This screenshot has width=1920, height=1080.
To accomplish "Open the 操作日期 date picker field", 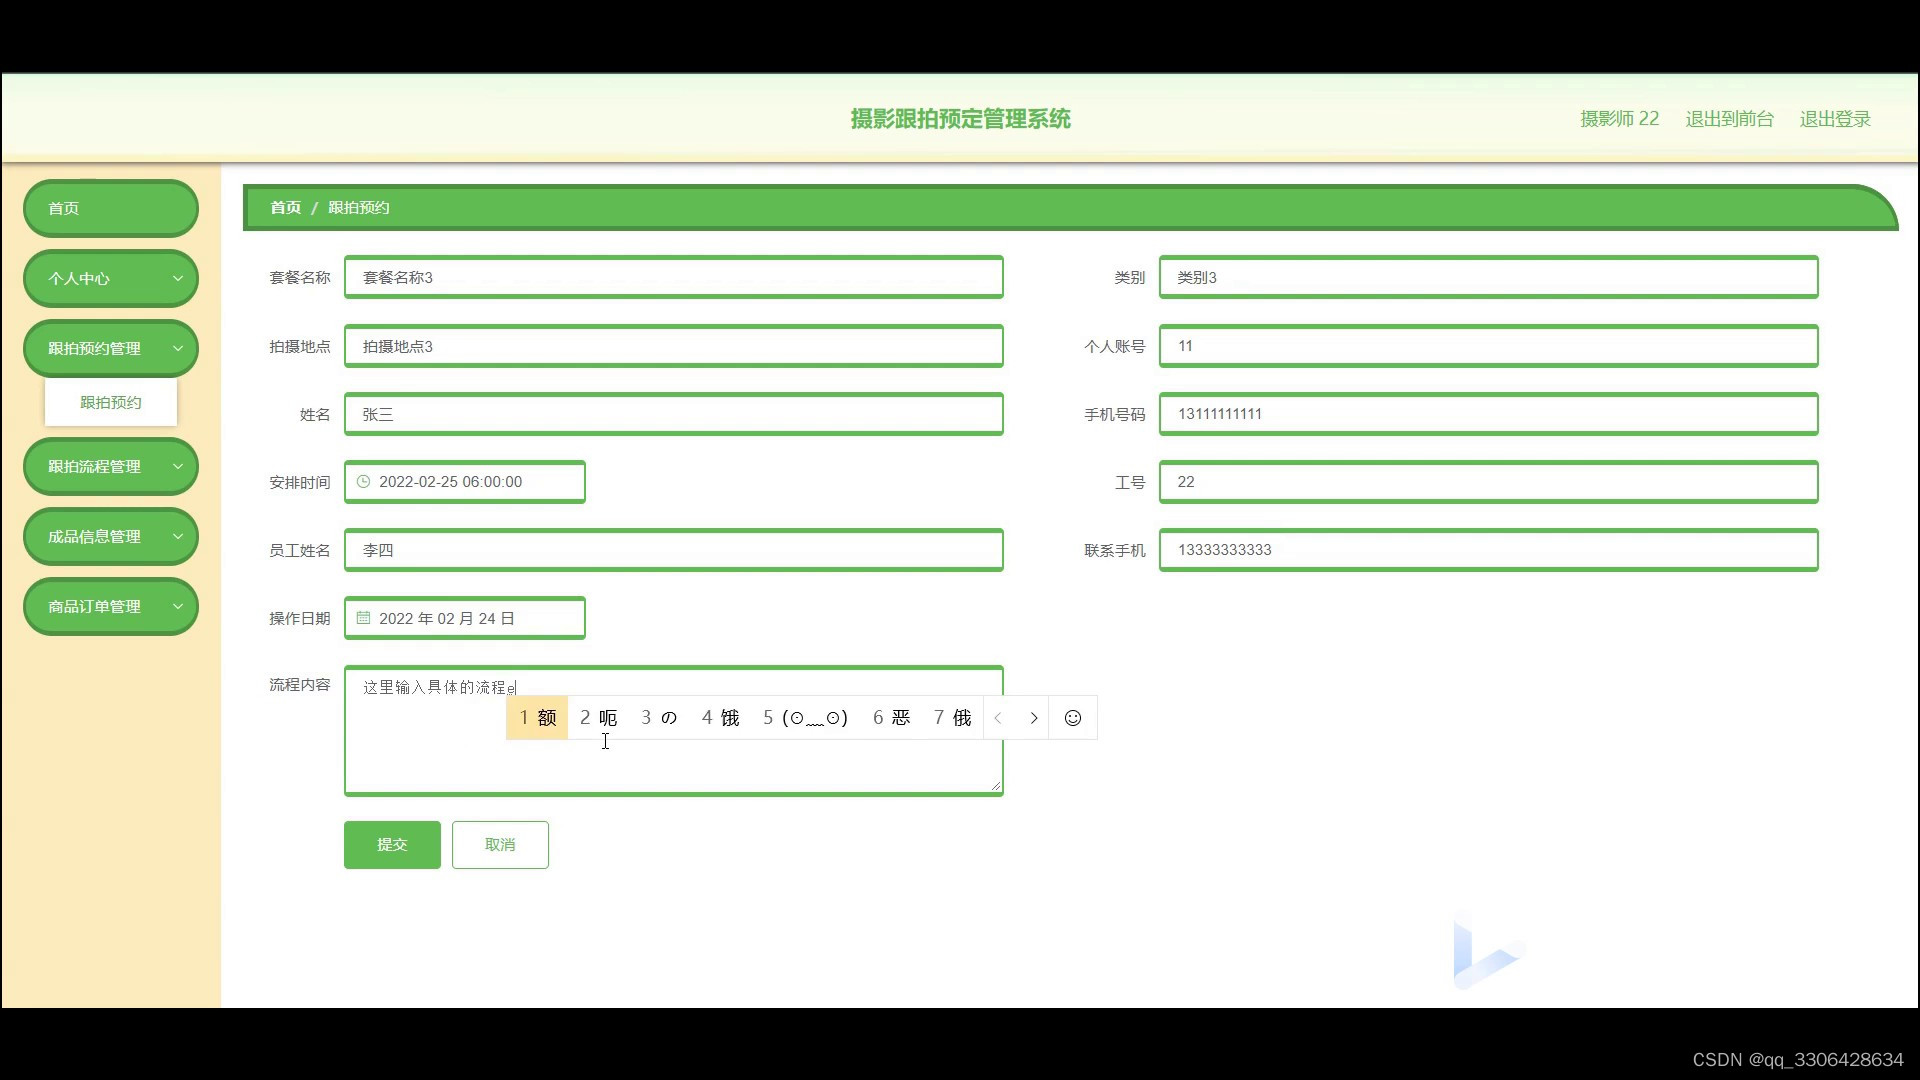I will pyautogui.click(x=465, y=618).
